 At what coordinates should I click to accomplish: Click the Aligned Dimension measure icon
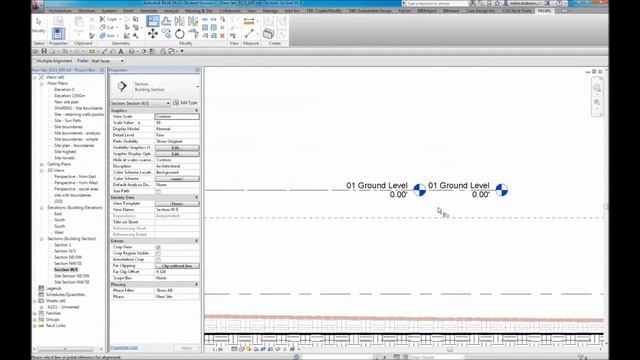tap(249, 21)
